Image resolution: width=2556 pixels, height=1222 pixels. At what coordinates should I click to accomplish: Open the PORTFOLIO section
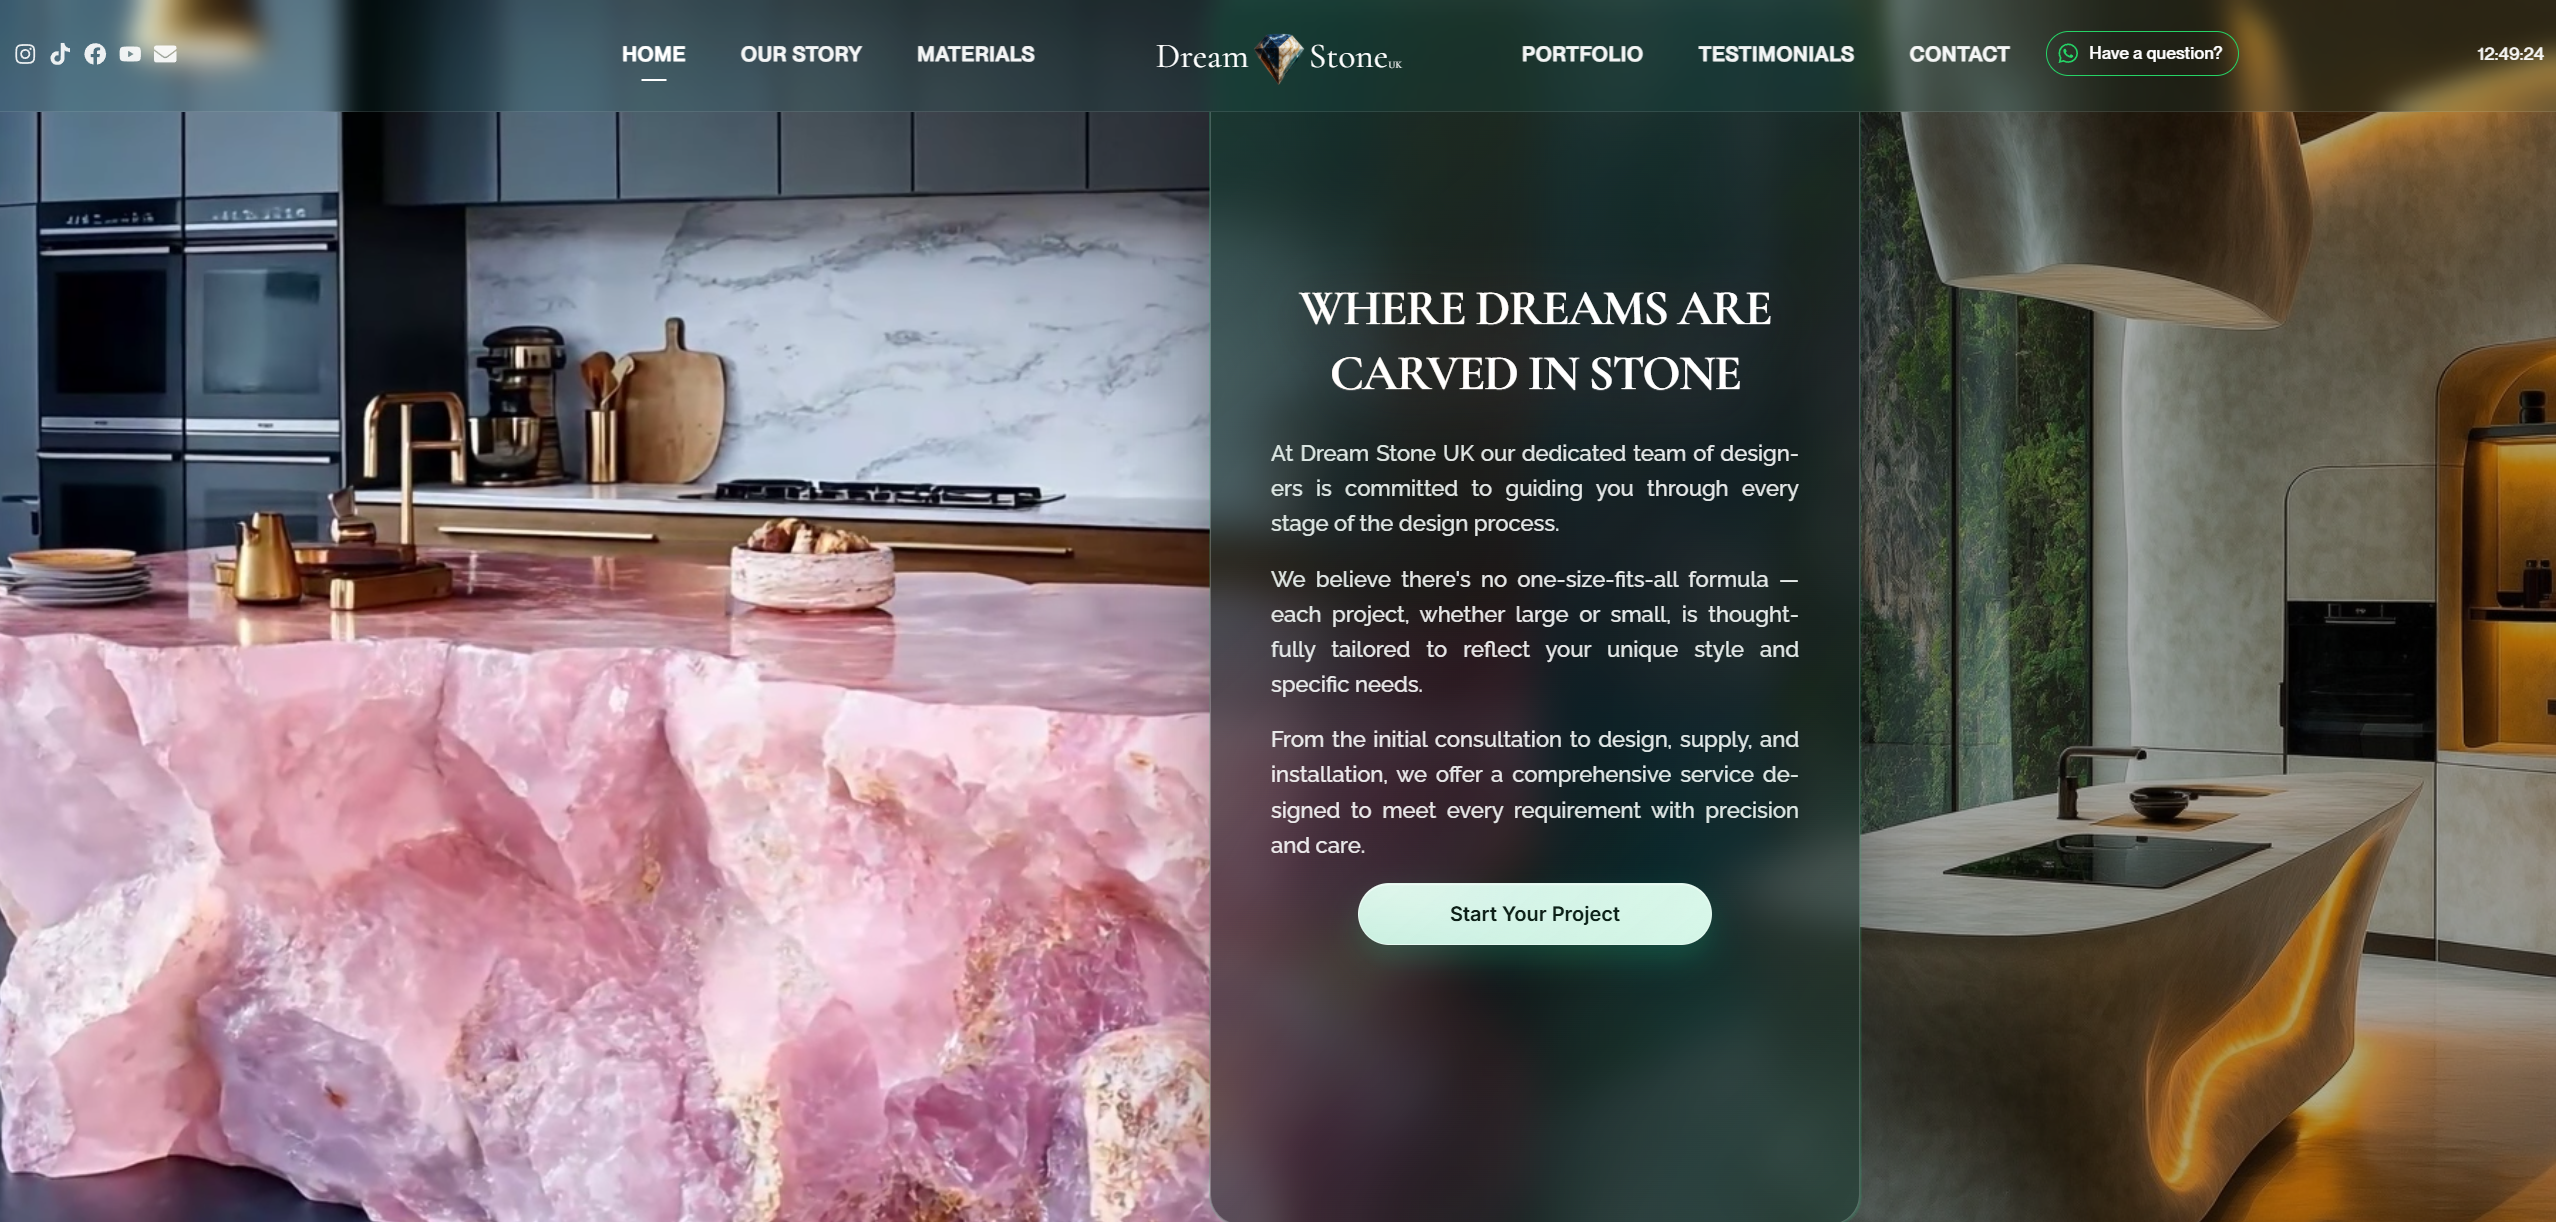pyautogui.click(x=1582, y=54)
